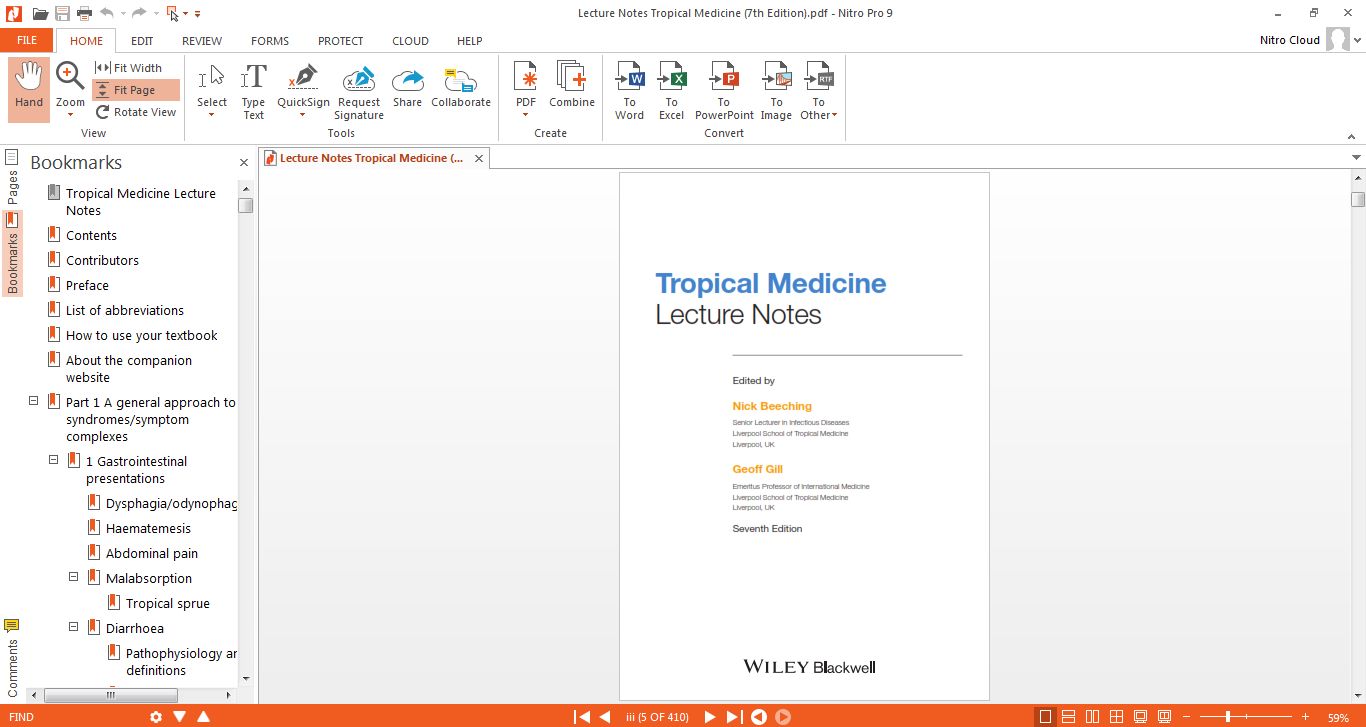Open the Contents bookmark
The image size is (1366, 727).
[91, 235]
